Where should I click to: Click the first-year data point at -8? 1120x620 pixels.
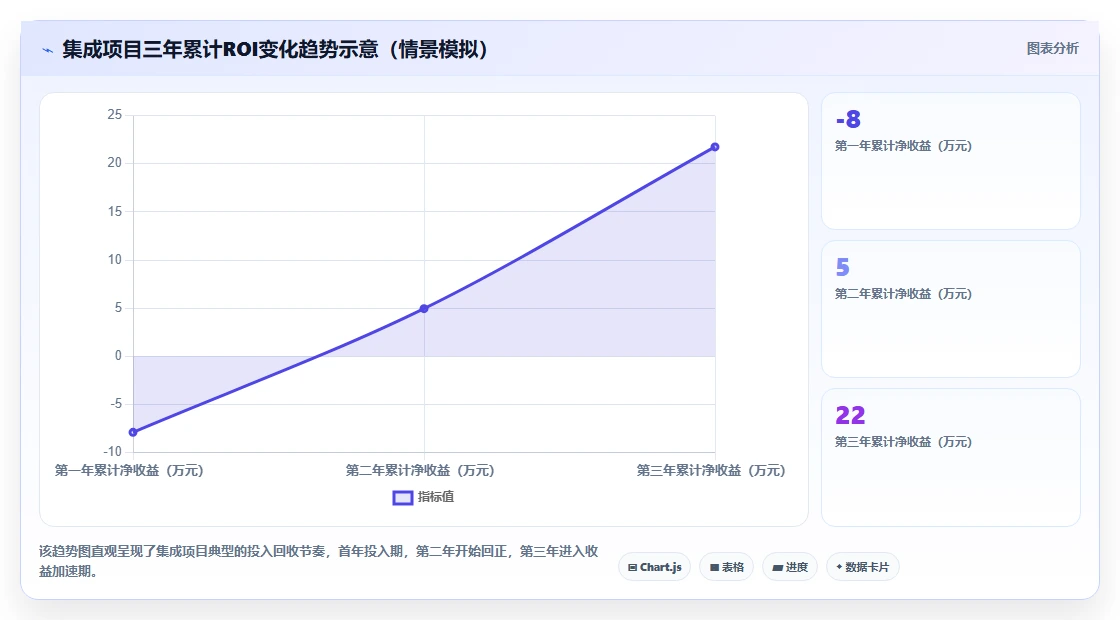click(x=133, y=432)
